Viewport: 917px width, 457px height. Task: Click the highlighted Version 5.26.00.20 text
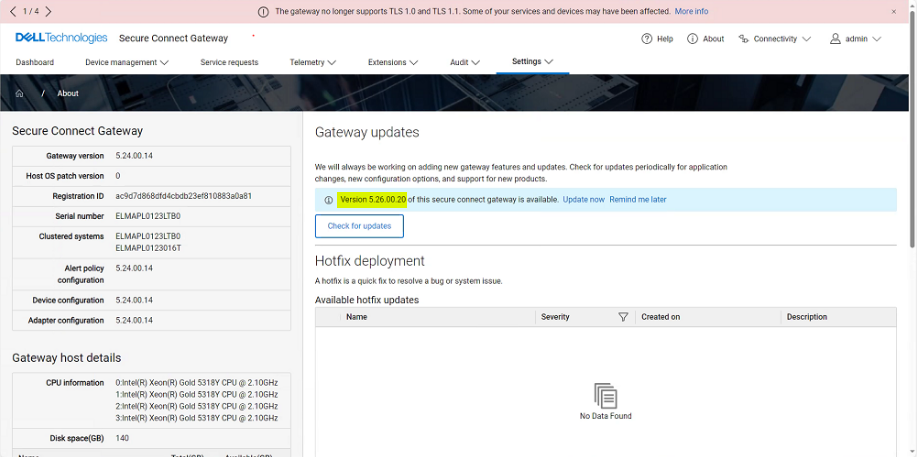click(x=373, y=200)
